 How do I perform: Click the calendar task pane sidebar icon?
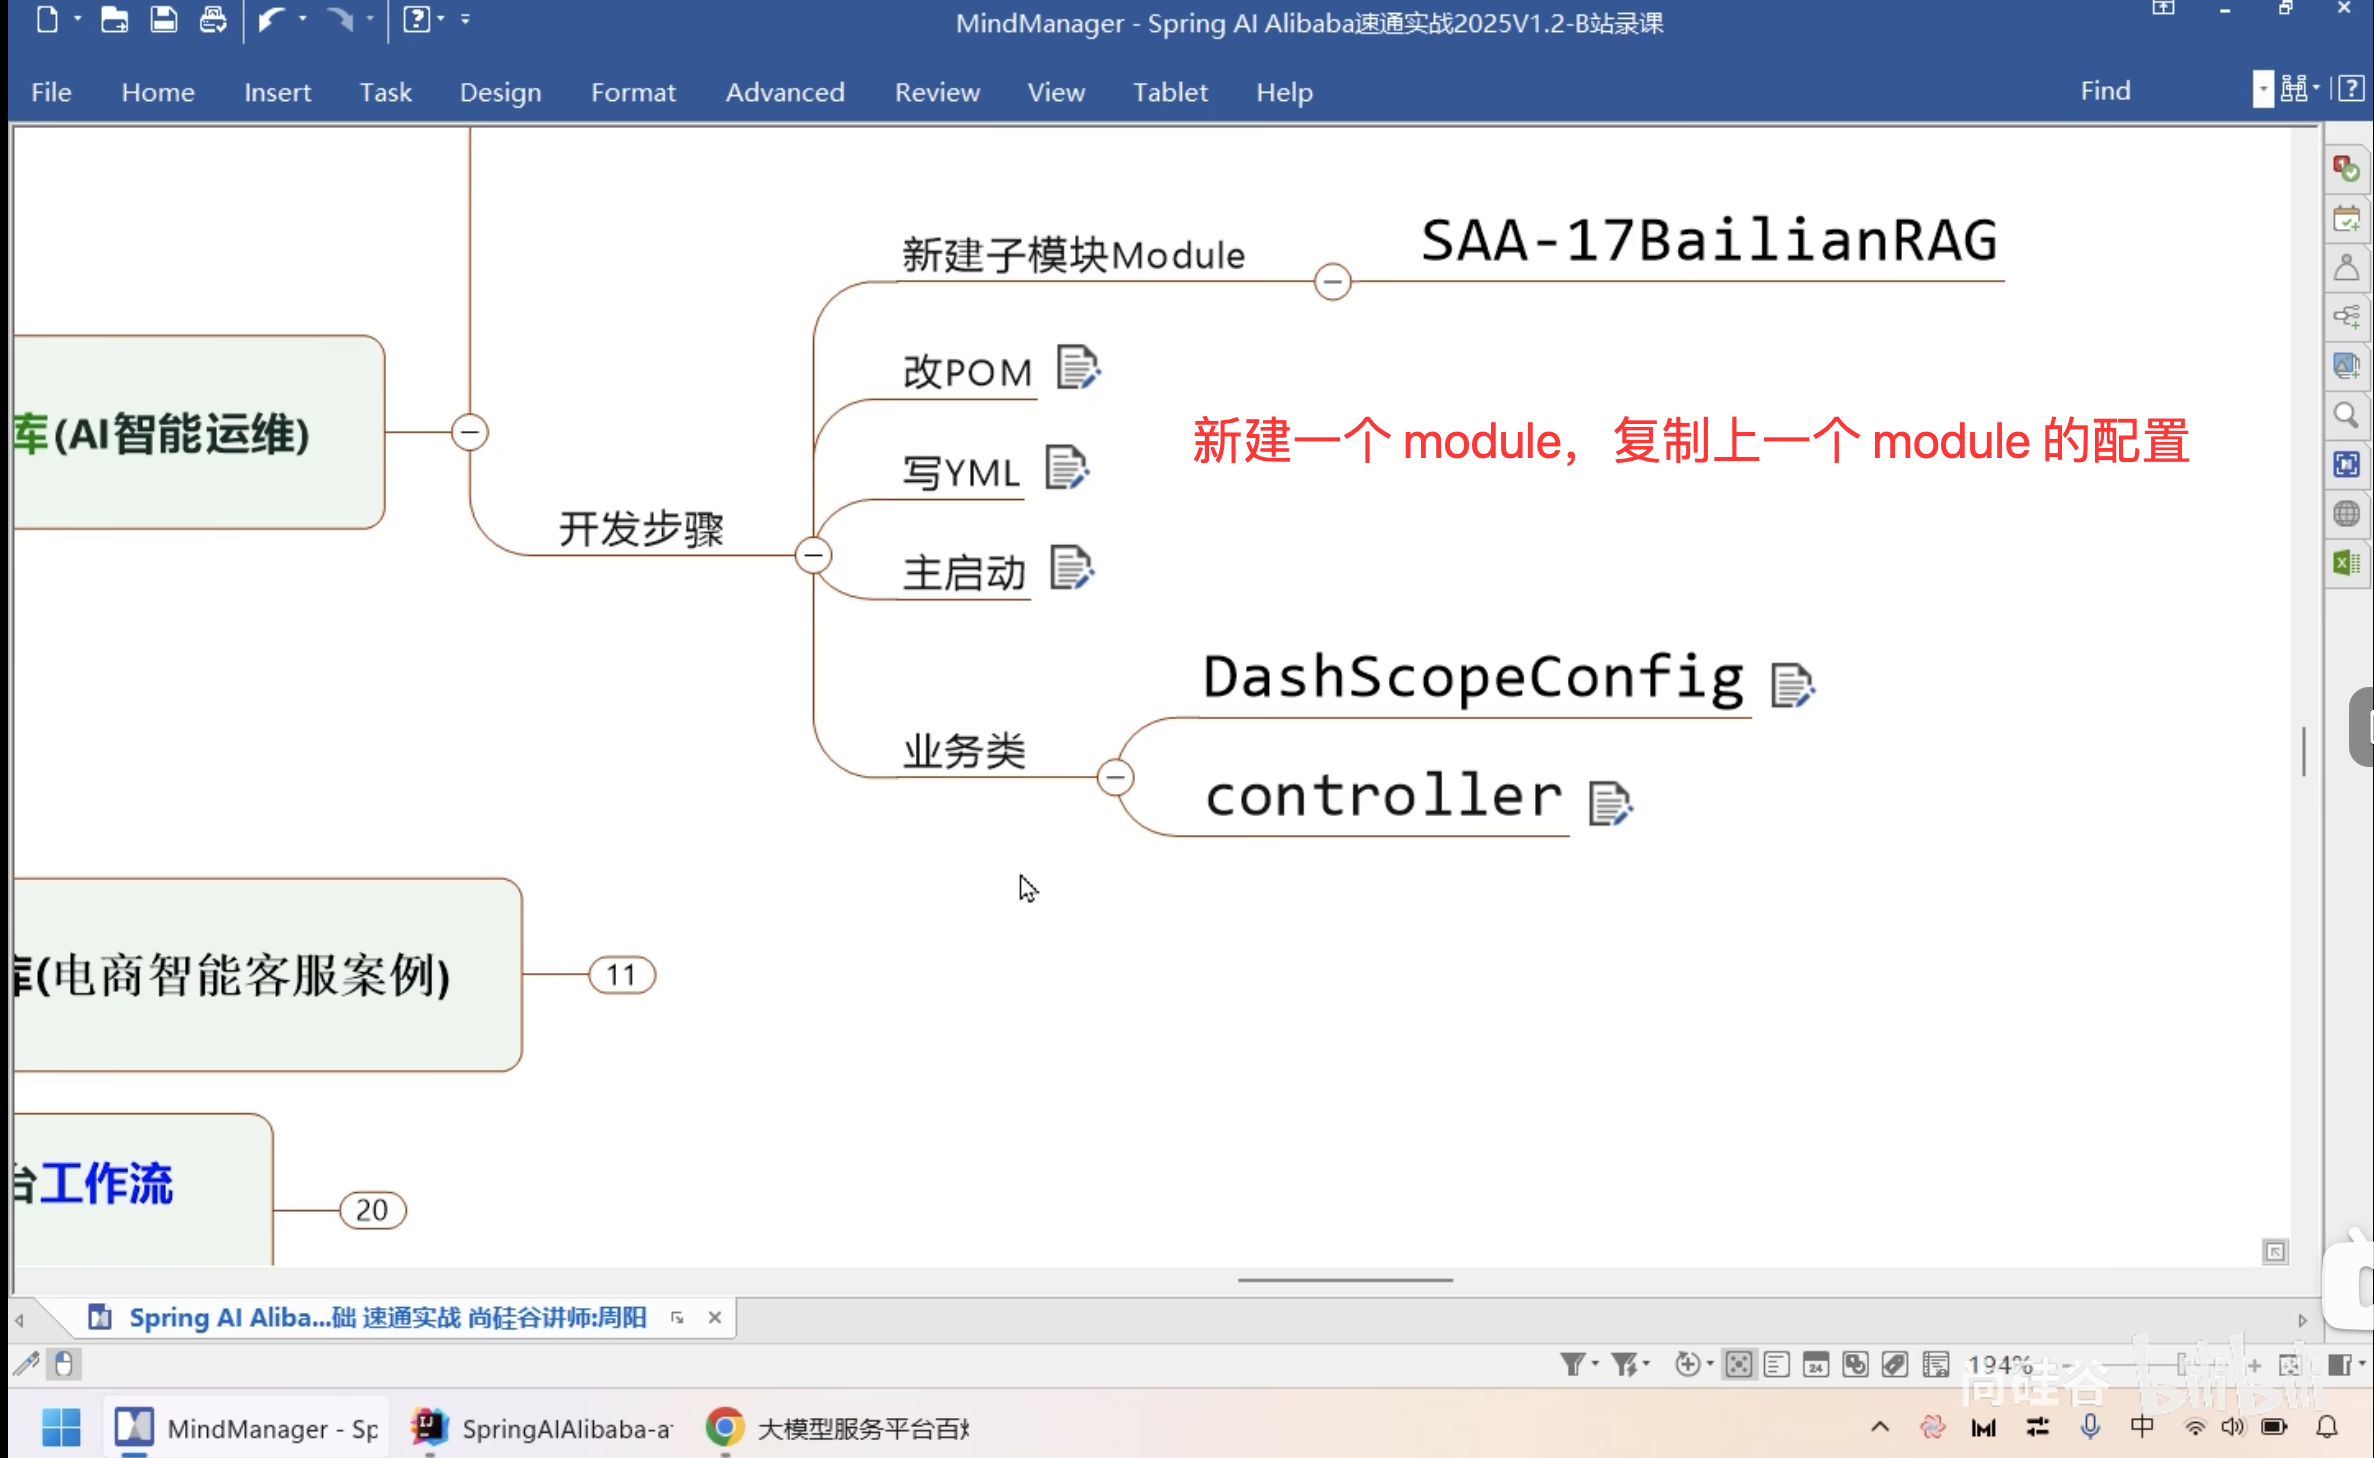2346,219
